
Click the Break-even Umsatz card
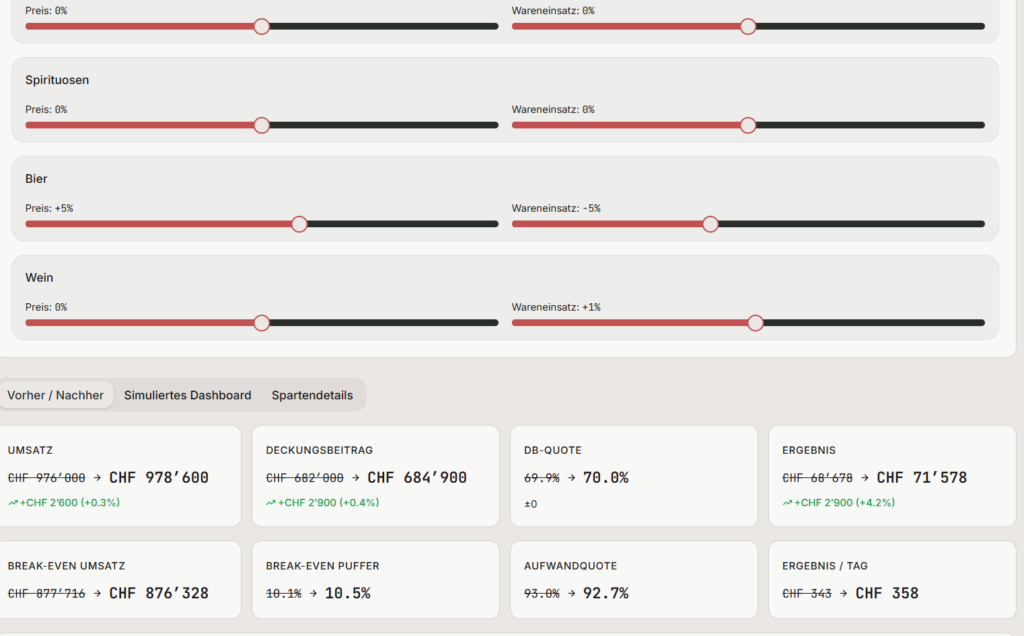click(120, 580)
